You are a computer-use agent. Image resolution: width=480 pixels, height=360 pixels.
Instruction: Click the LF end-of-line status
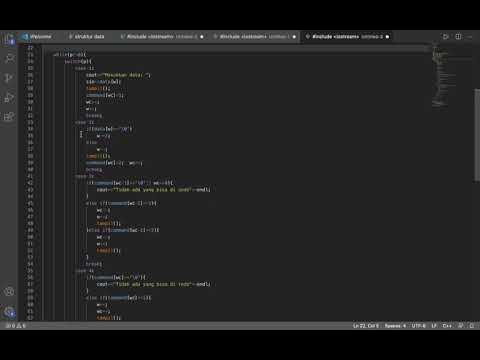point(434,326)
